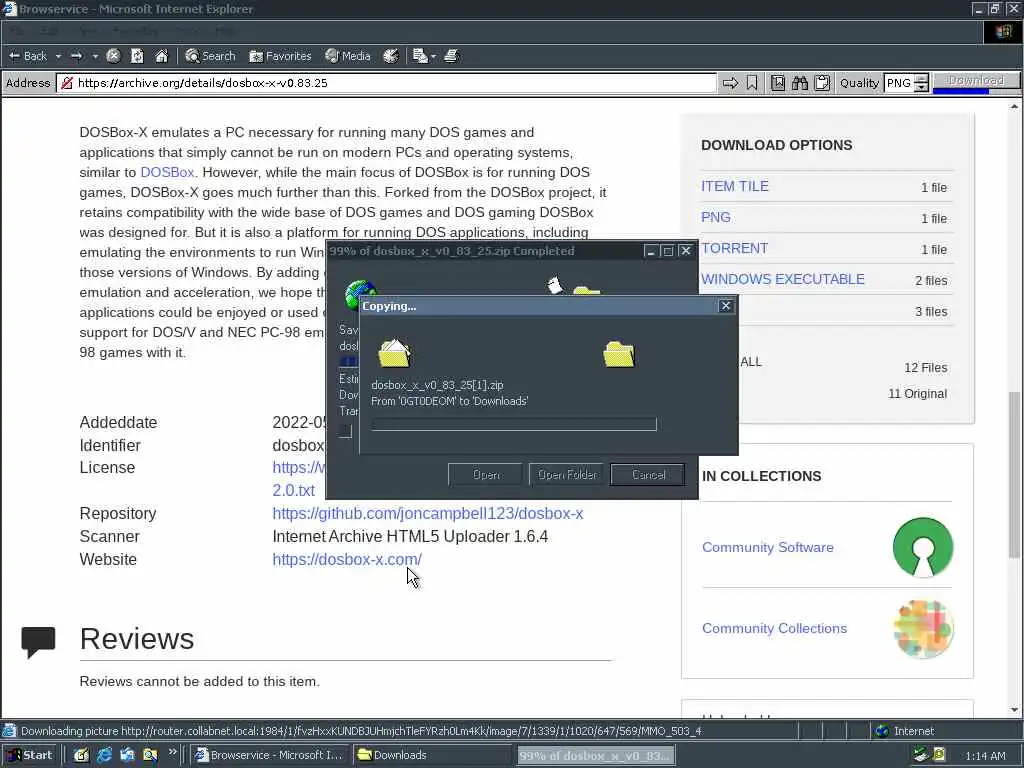Click the Reviews speech bubble icon
The width and height of the screenshot is (1024, 768).
tap(39, 642)
